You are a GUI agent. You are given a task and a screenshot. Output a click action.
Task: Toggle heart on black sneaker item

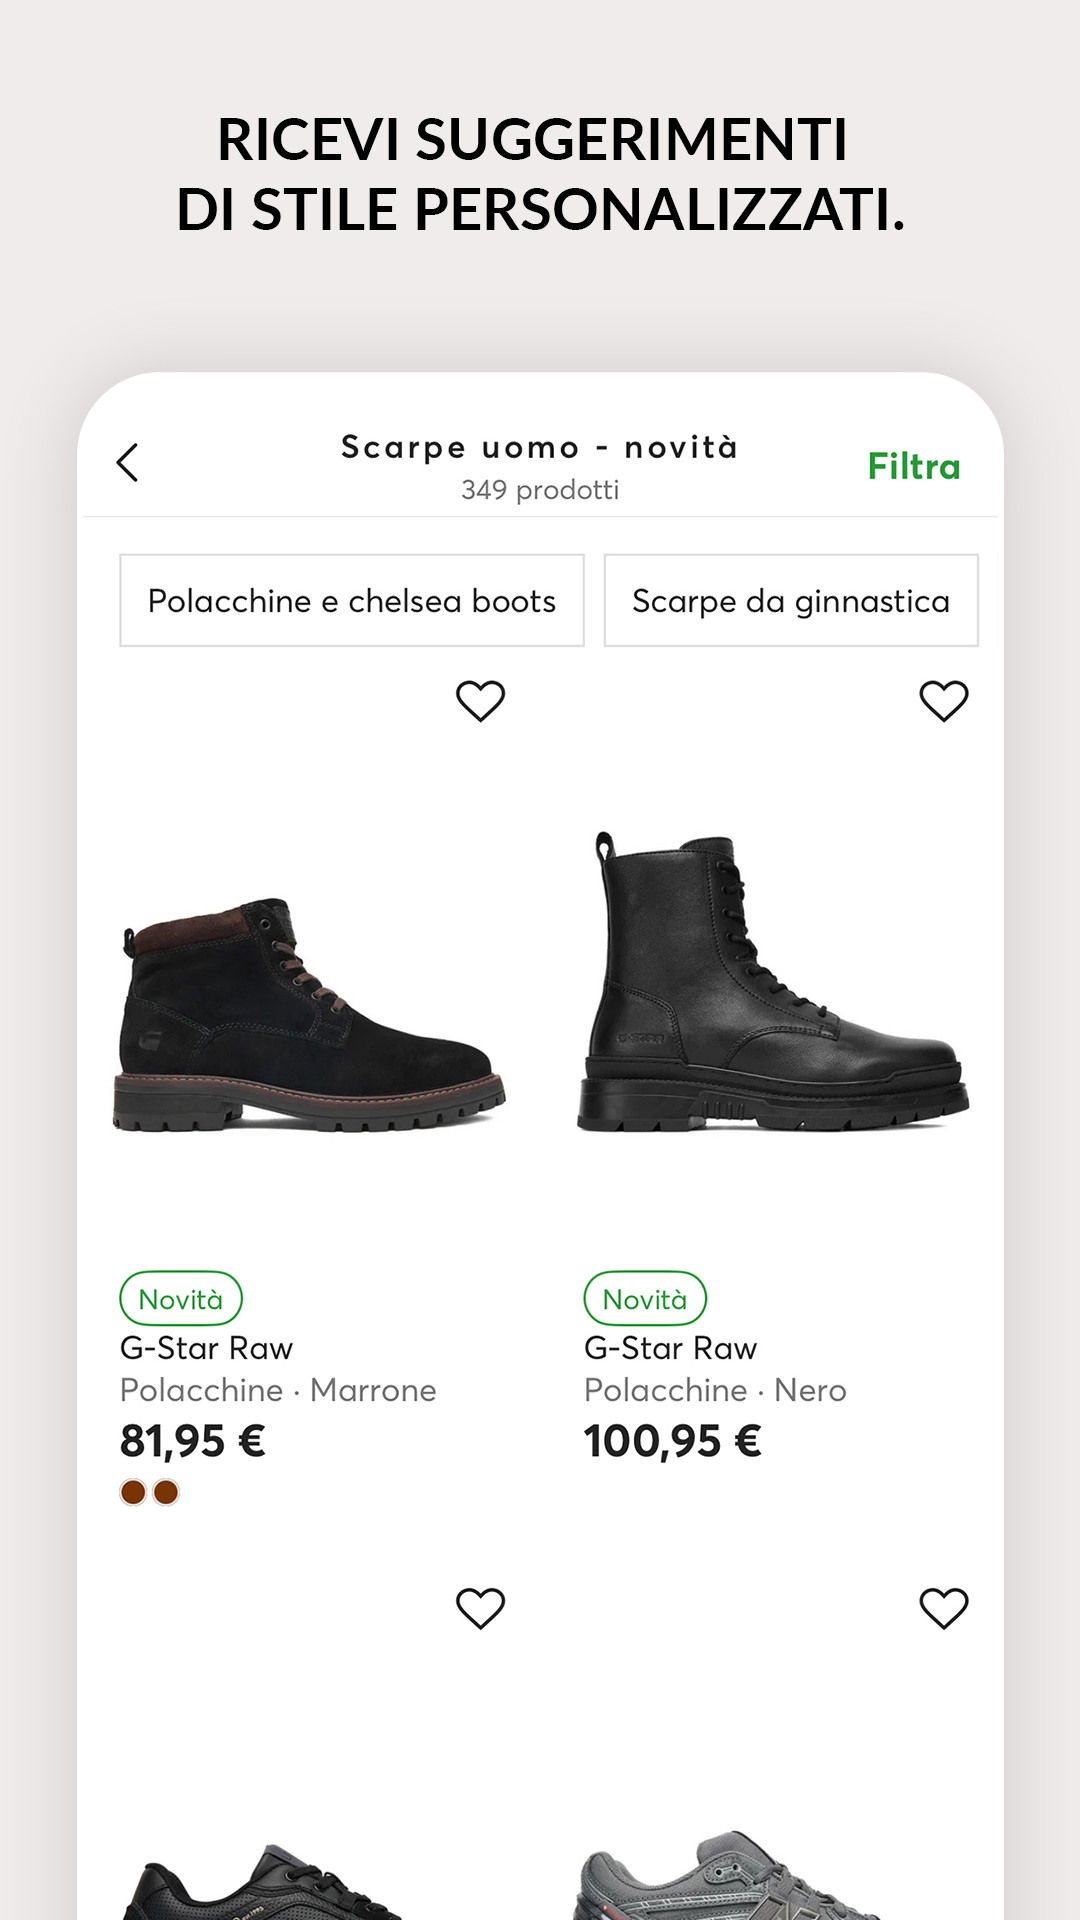(480, 1608)
